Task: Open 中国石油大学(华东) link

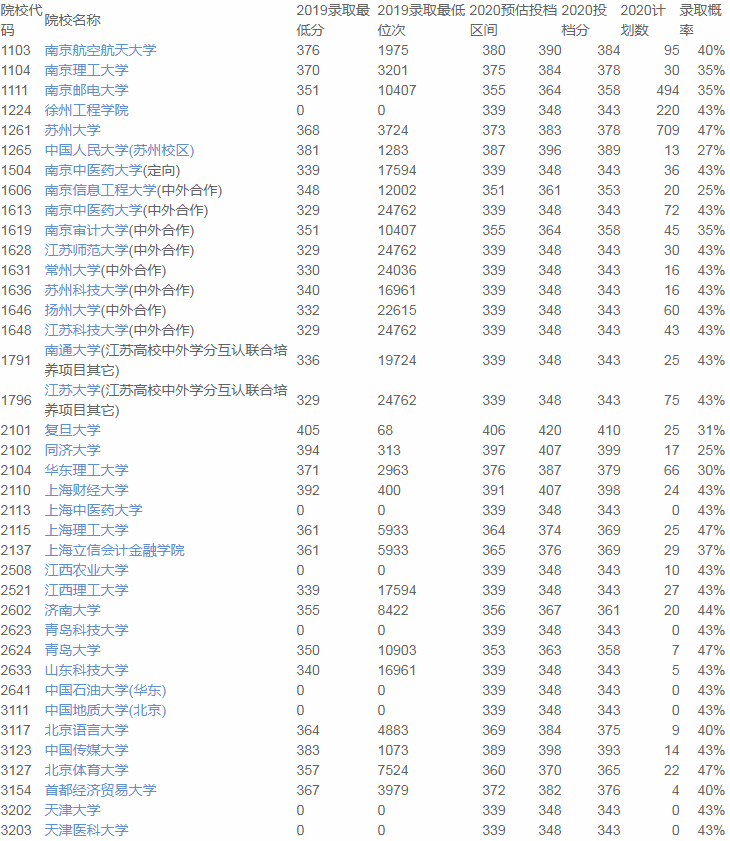Action: 105,691
